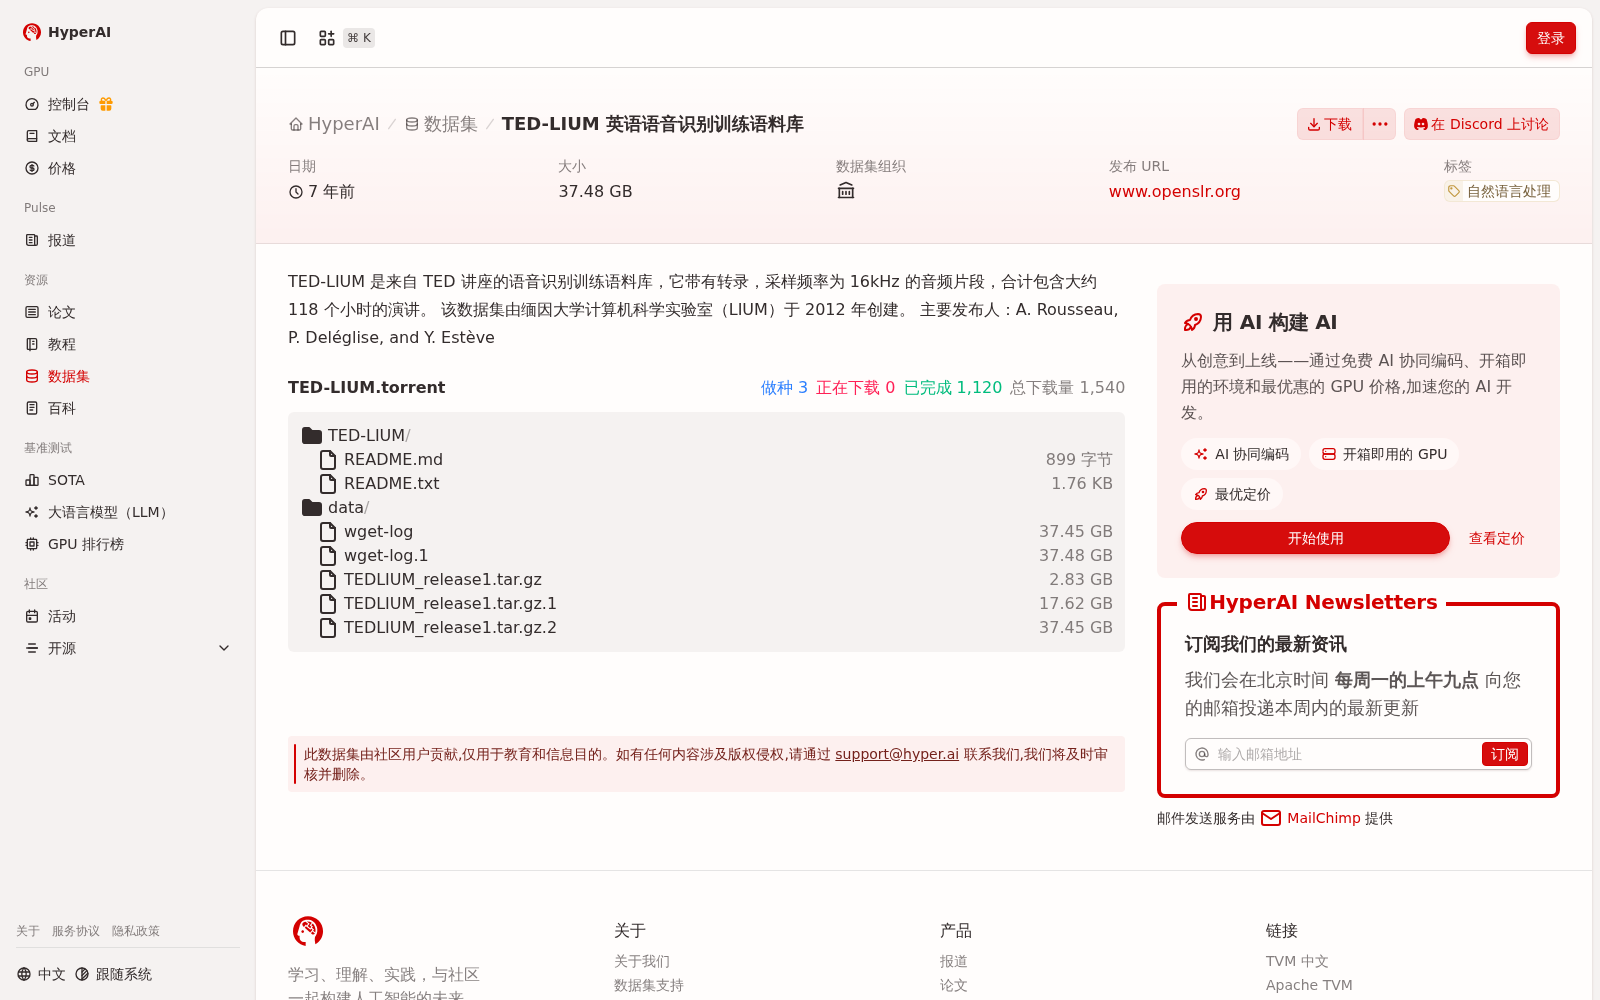
Task: Open 报道 footer product link
Action: 954,961
